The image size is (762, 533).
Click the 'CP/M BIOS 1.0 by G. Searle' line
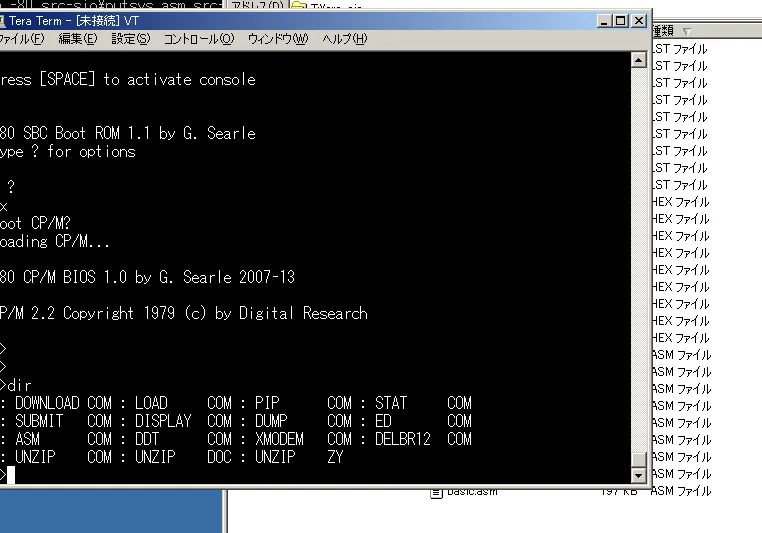[x=147, y=277]
